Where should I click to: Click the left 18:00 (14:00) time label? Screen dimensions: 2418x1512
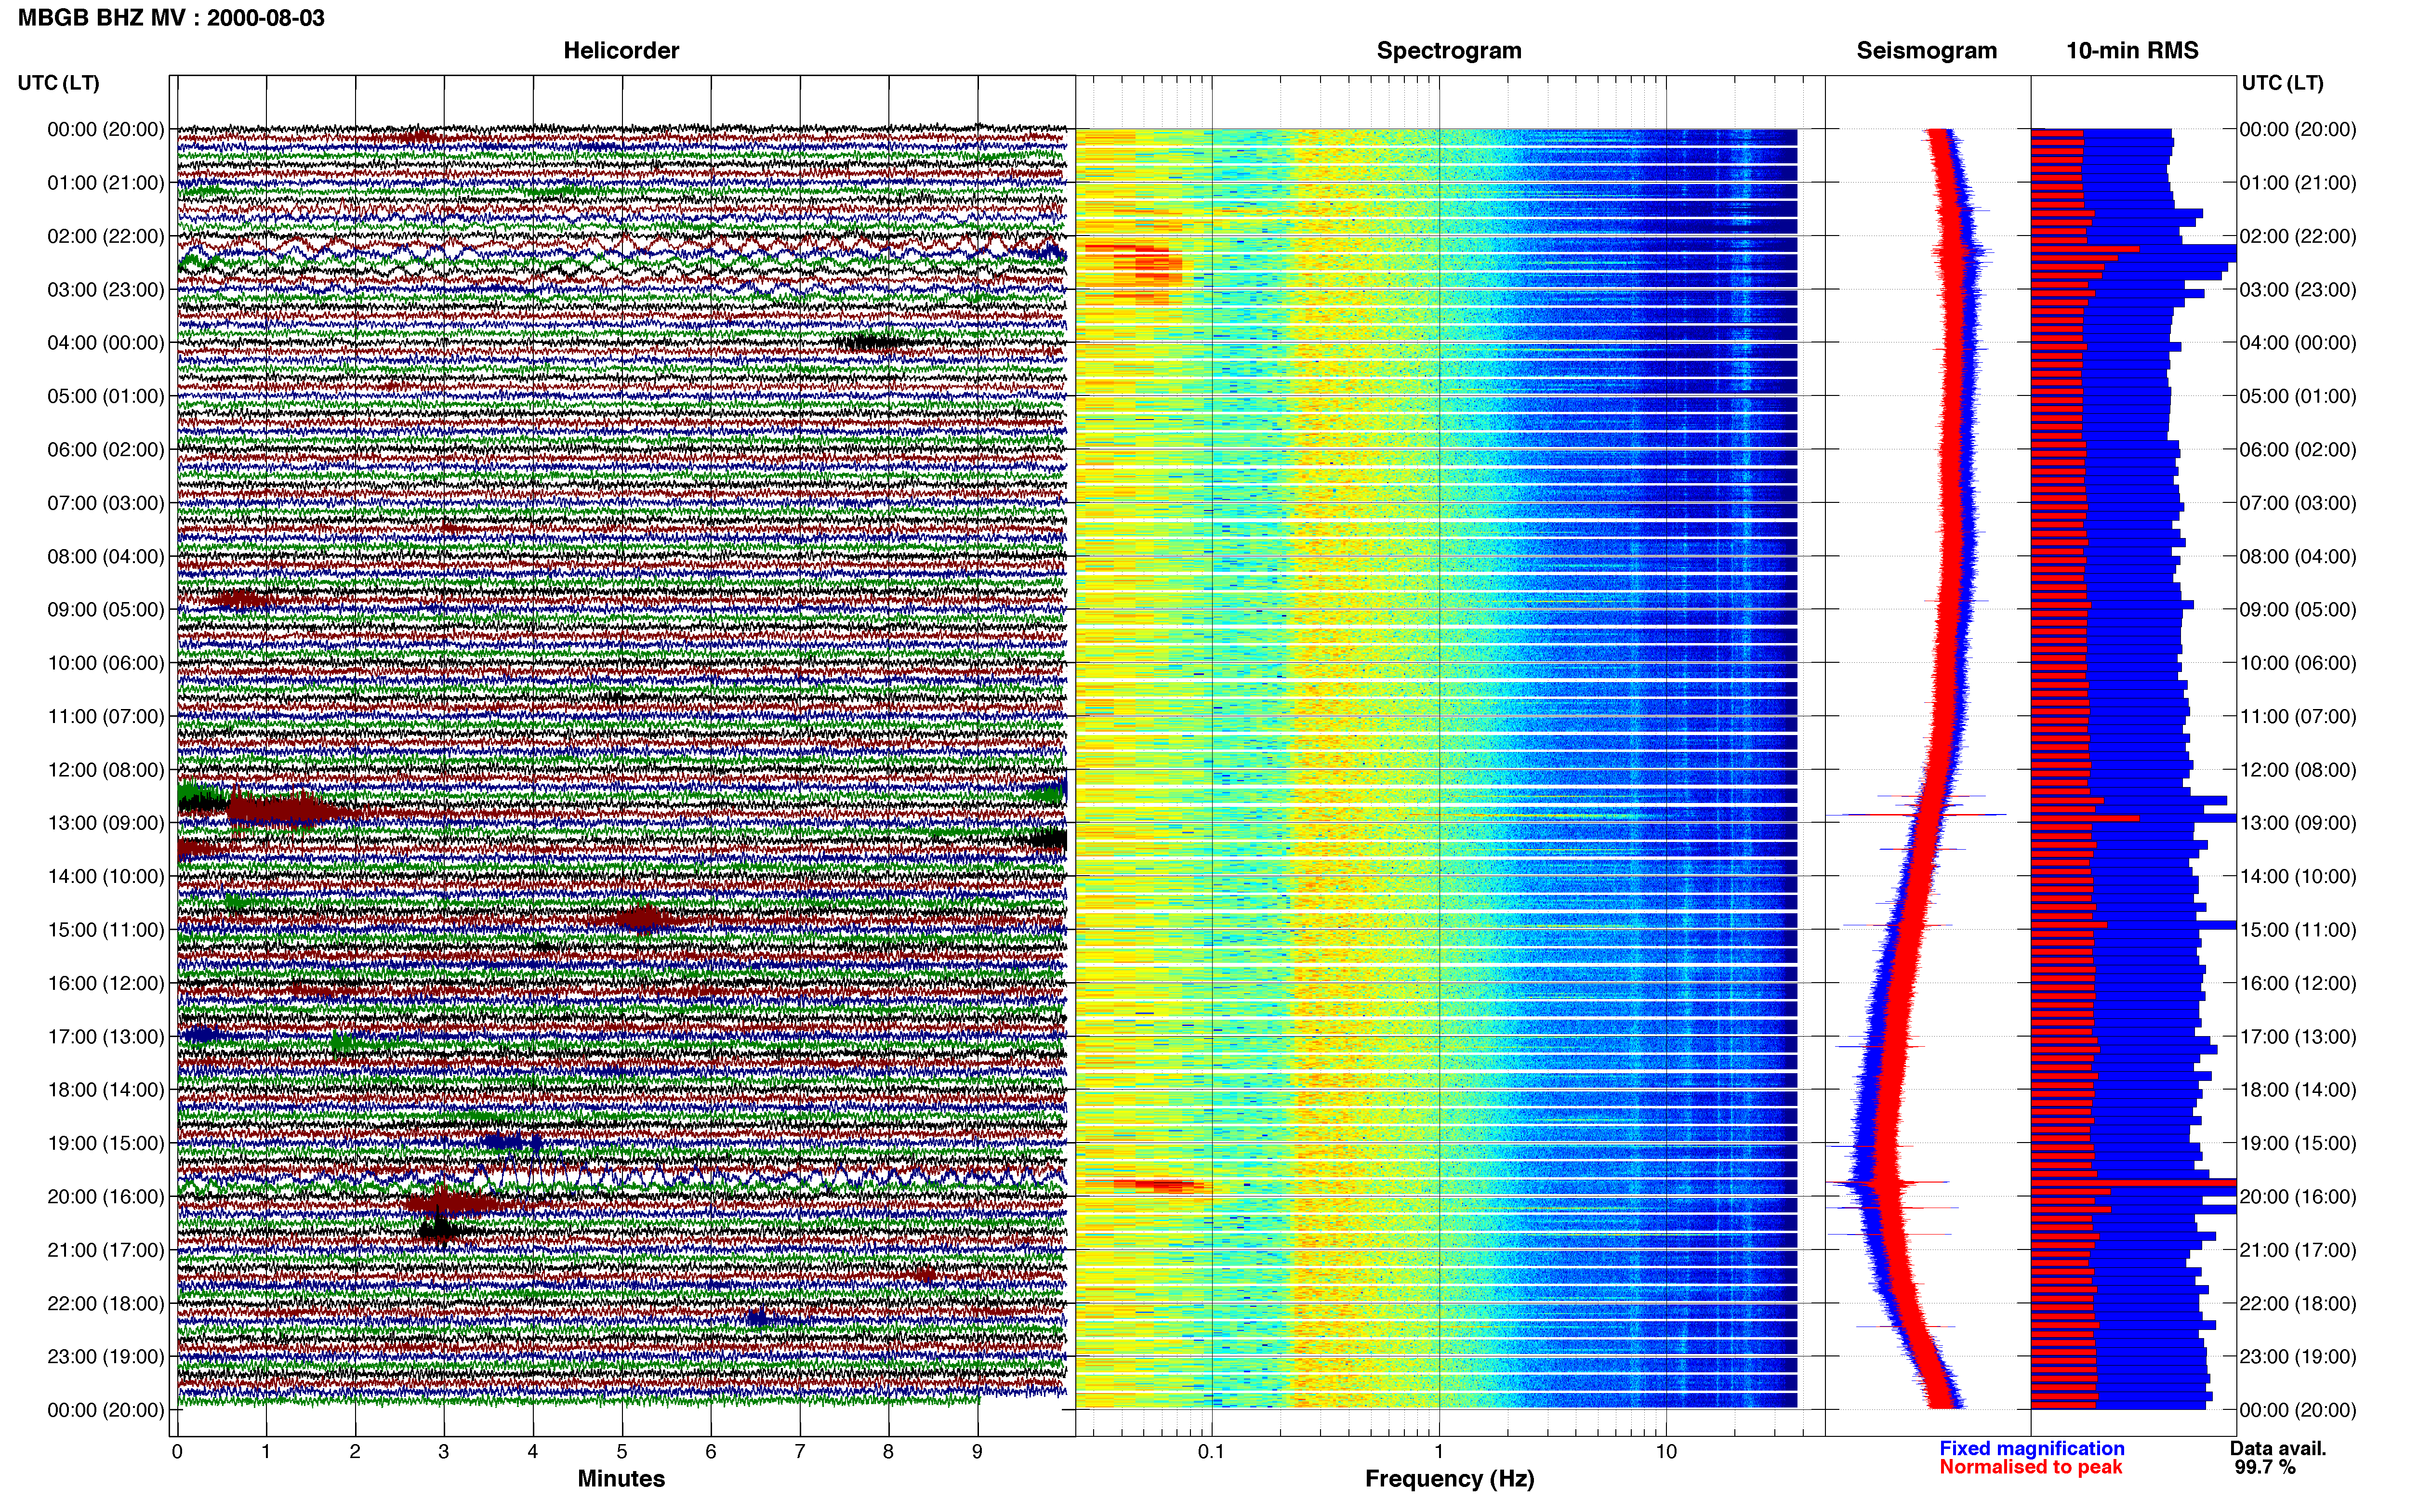[x=106, y=1090]
